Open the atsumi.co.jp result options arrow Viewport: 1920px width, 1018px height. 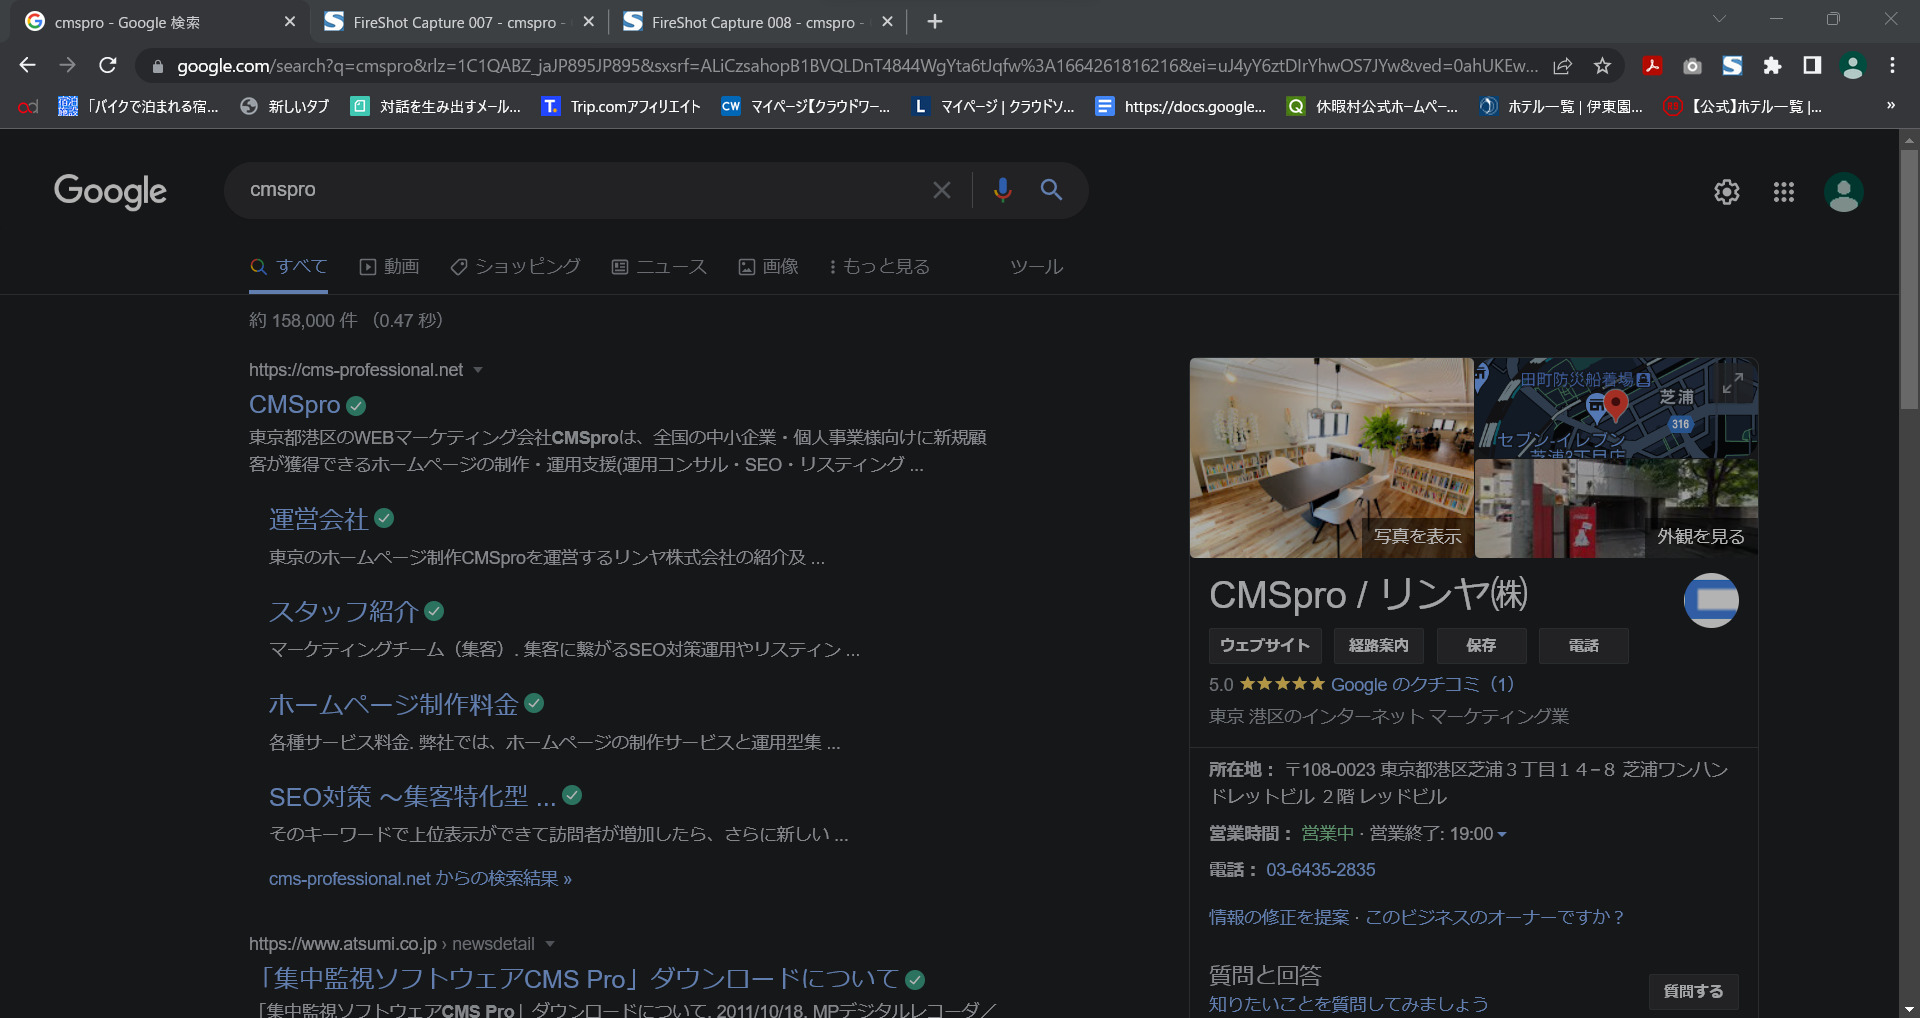(550, 944)
